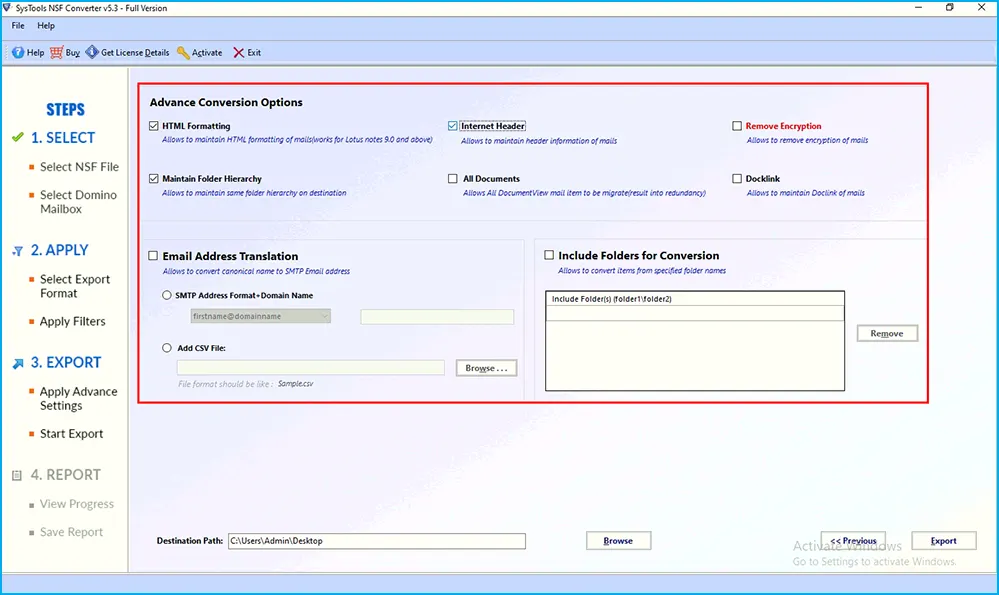Click the Activate key icon
This screenshot has width=999, height=595.
coord(183,52)
